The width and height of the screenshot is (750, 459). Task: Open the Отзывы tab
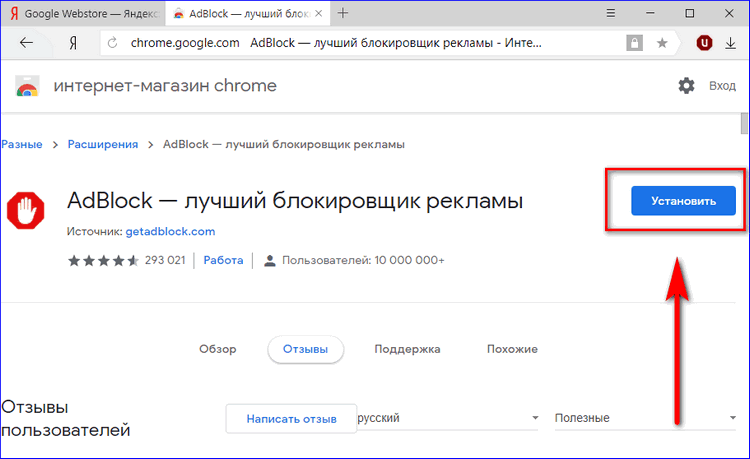(x=305, y=350)
